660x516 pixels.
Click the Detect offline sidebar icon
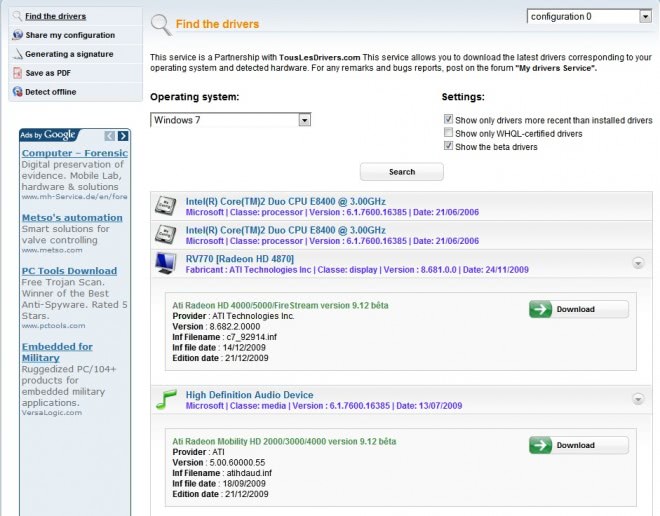[17, 92]
